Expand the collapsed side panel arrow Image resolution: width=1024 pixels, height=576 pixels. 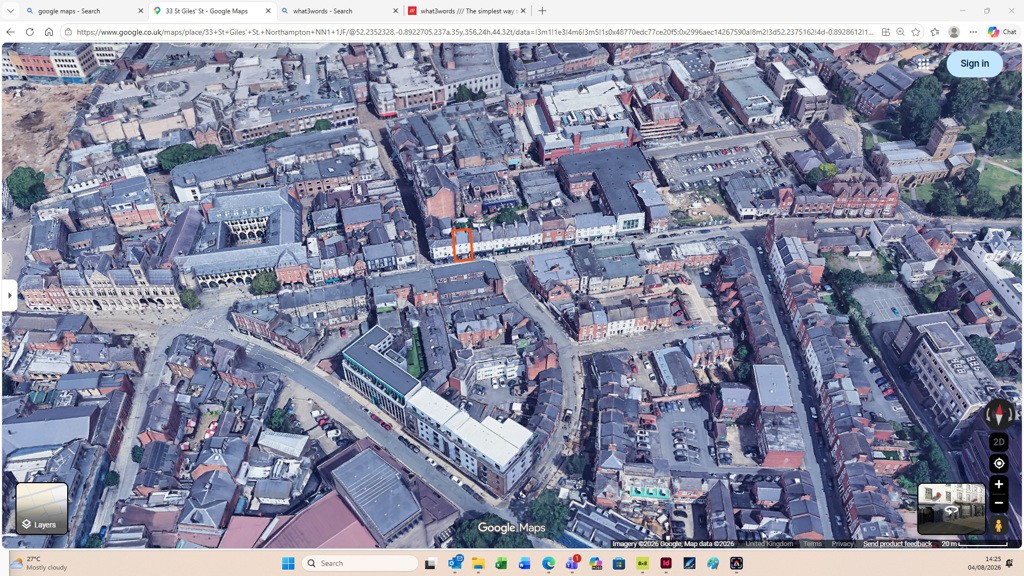[9, 295]
